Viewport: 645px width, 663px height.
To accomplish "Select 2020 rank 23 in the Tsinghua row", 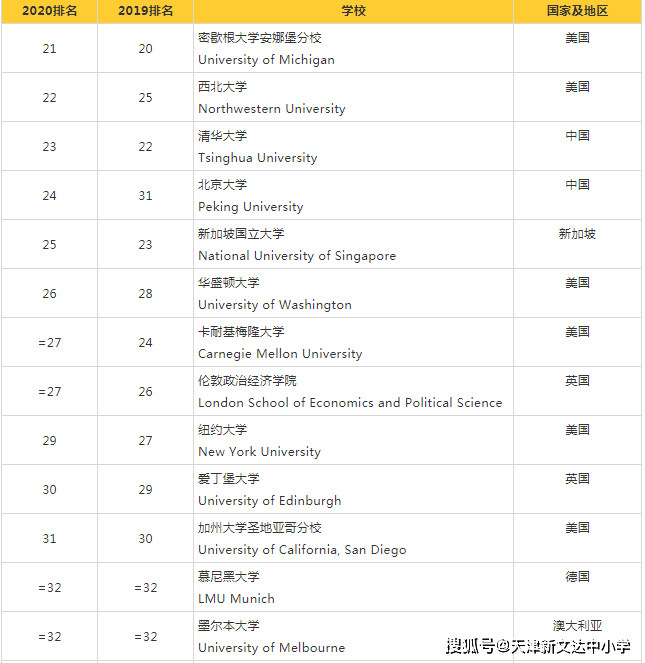I will [49, 147].
